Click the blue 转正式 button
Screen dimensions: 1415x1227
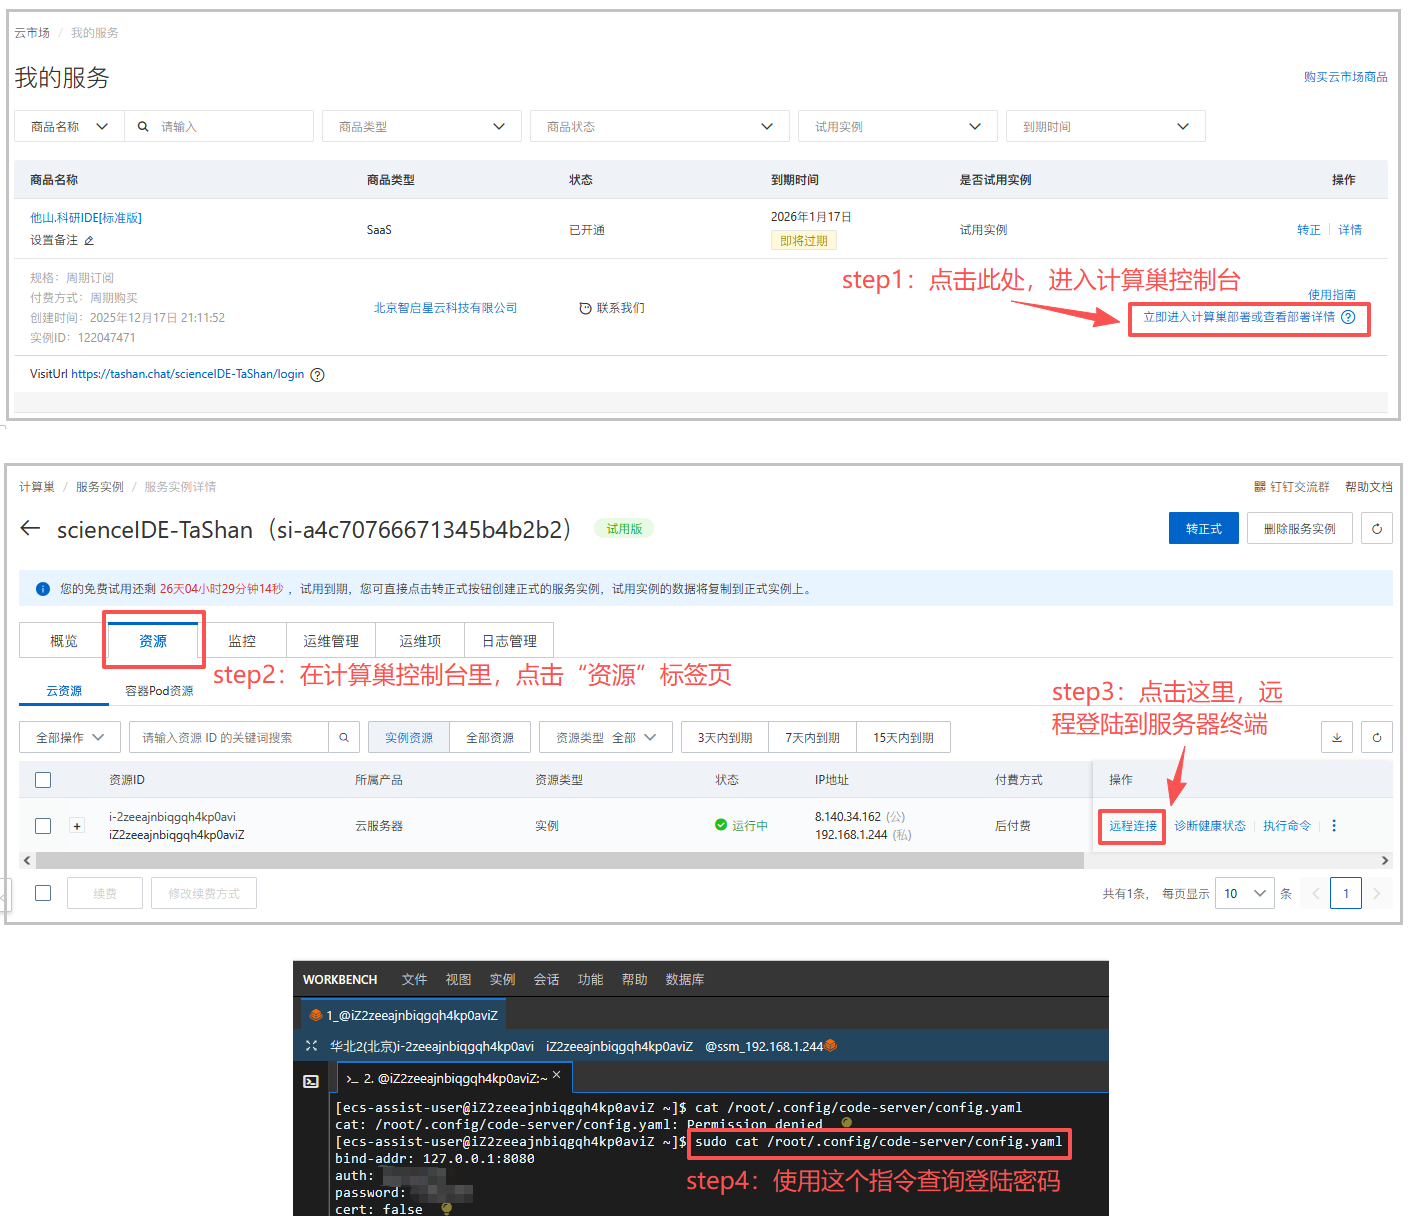1203,529
